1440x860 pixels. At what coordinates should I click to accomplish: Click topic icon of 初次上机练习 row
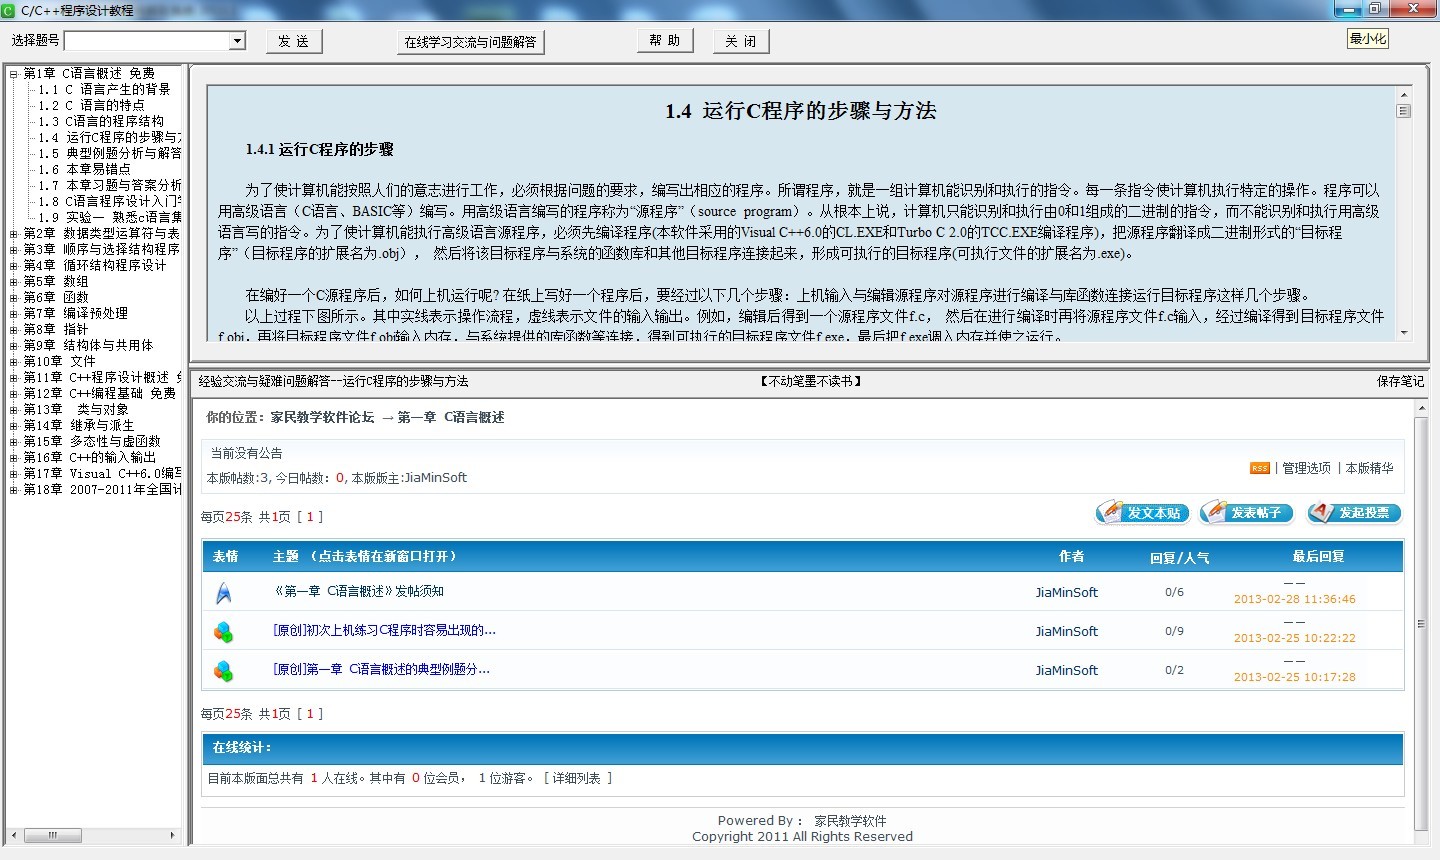tap(224, 631)
